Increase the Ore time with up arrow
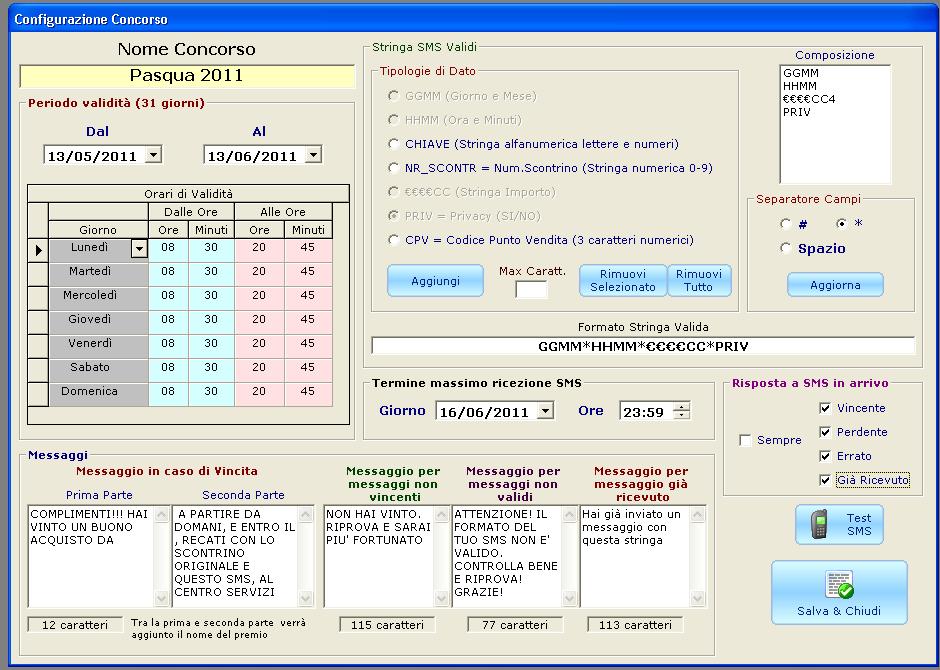 (x=682, y=407)
